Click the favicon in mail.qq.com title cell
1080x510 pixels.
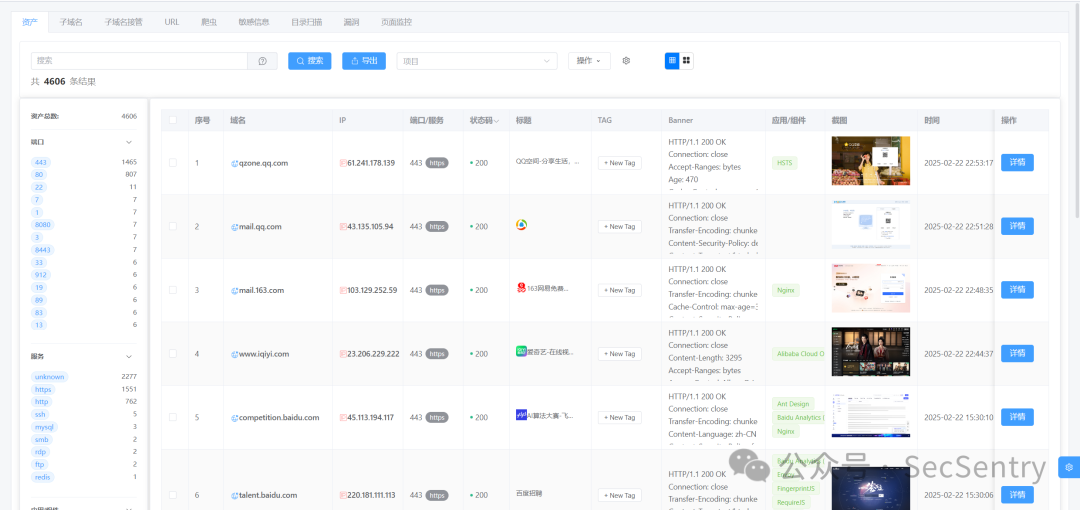pos(521,225)
